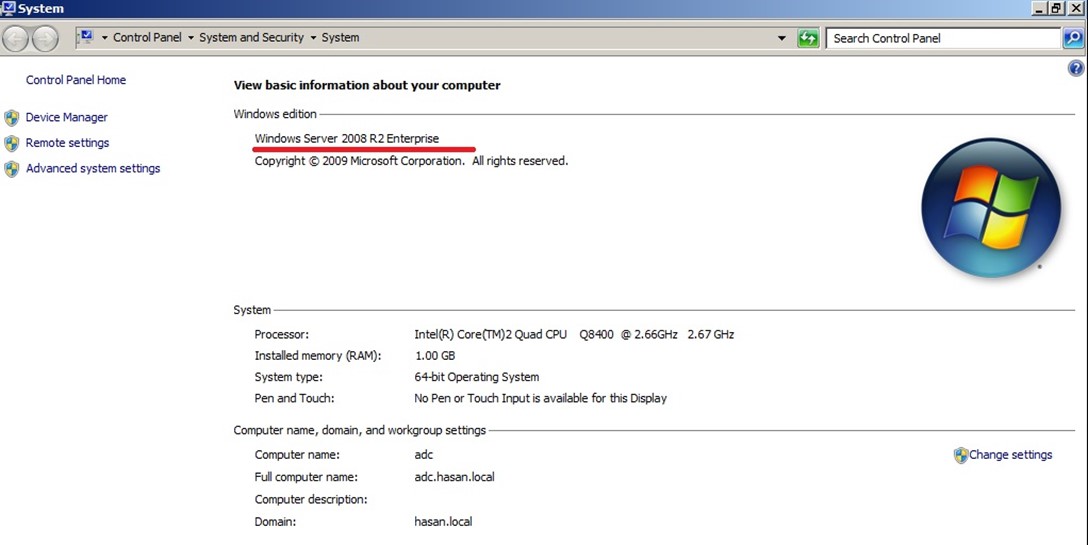Click computer name value adc
Viewport: 1088px width, 545px height.
tap(423, 455)
